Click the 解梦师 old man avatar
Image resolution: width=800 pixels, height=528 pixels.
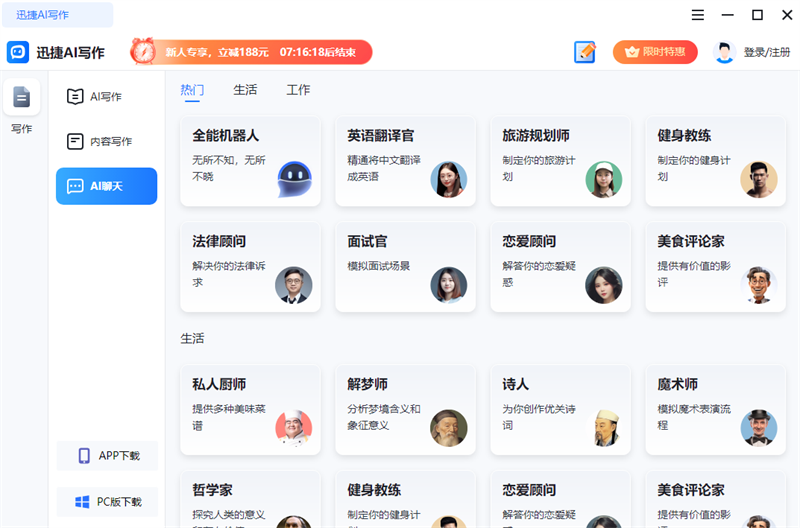point(448,428)
